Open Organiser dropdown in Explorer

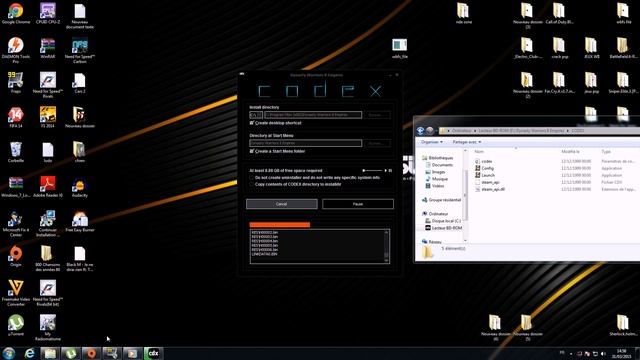pos(432,142)
